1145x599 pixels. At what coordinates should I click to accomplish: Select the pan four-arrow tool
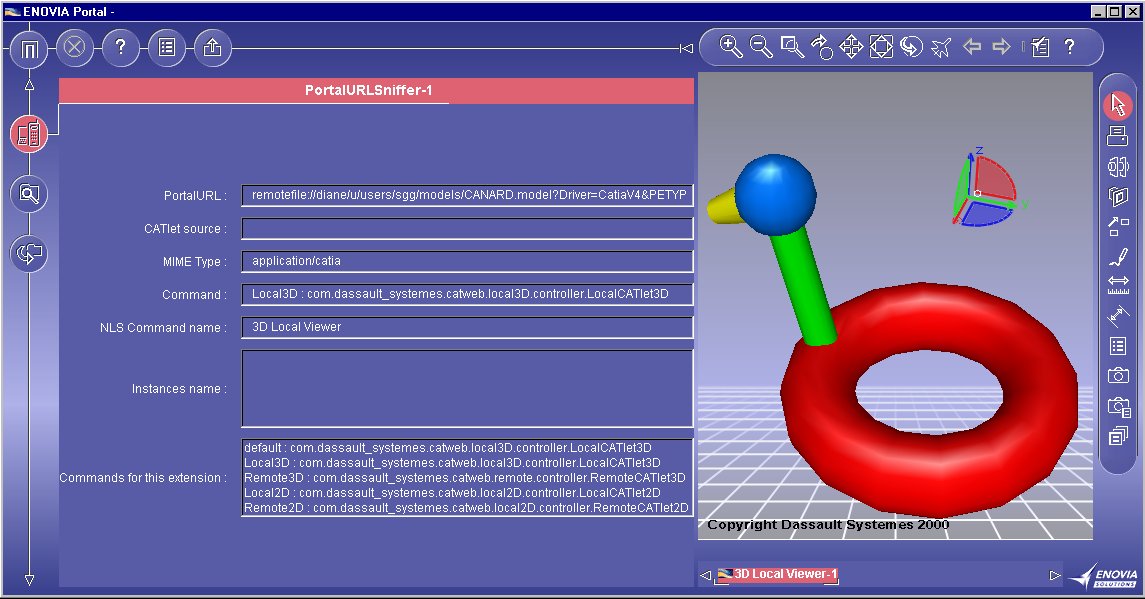pos(851,47)
